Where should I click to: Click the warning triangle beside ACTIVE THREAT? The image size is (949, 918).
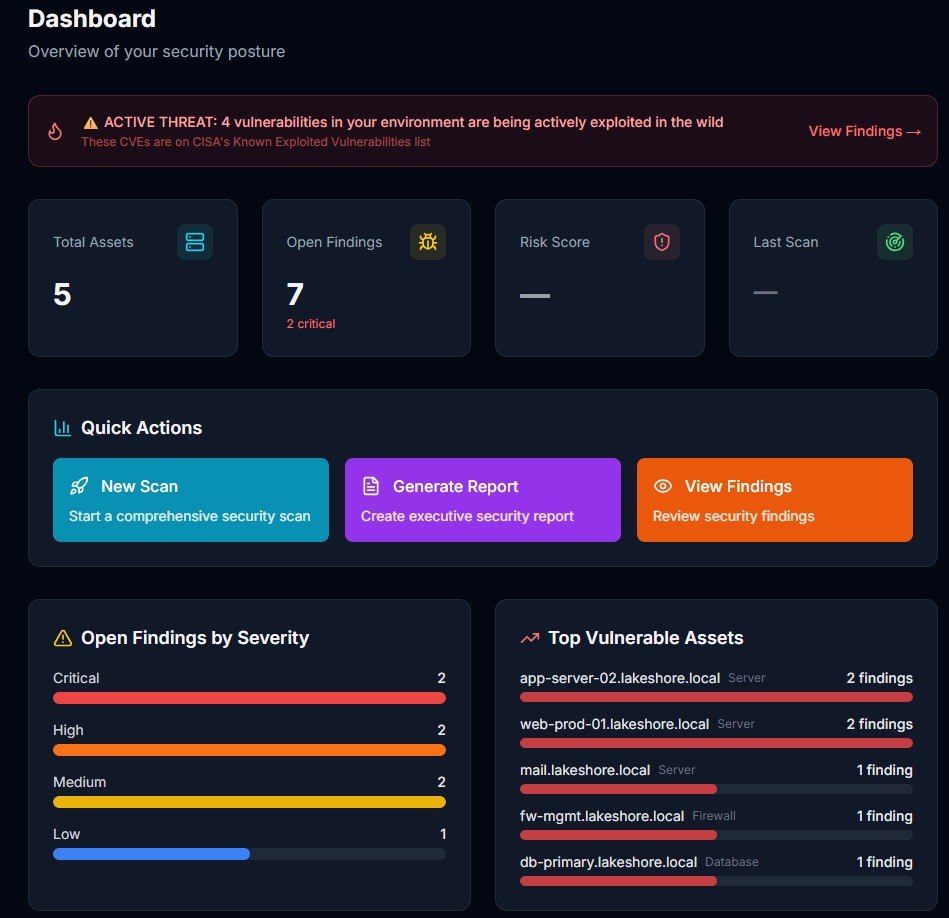[x=91, y=123]
